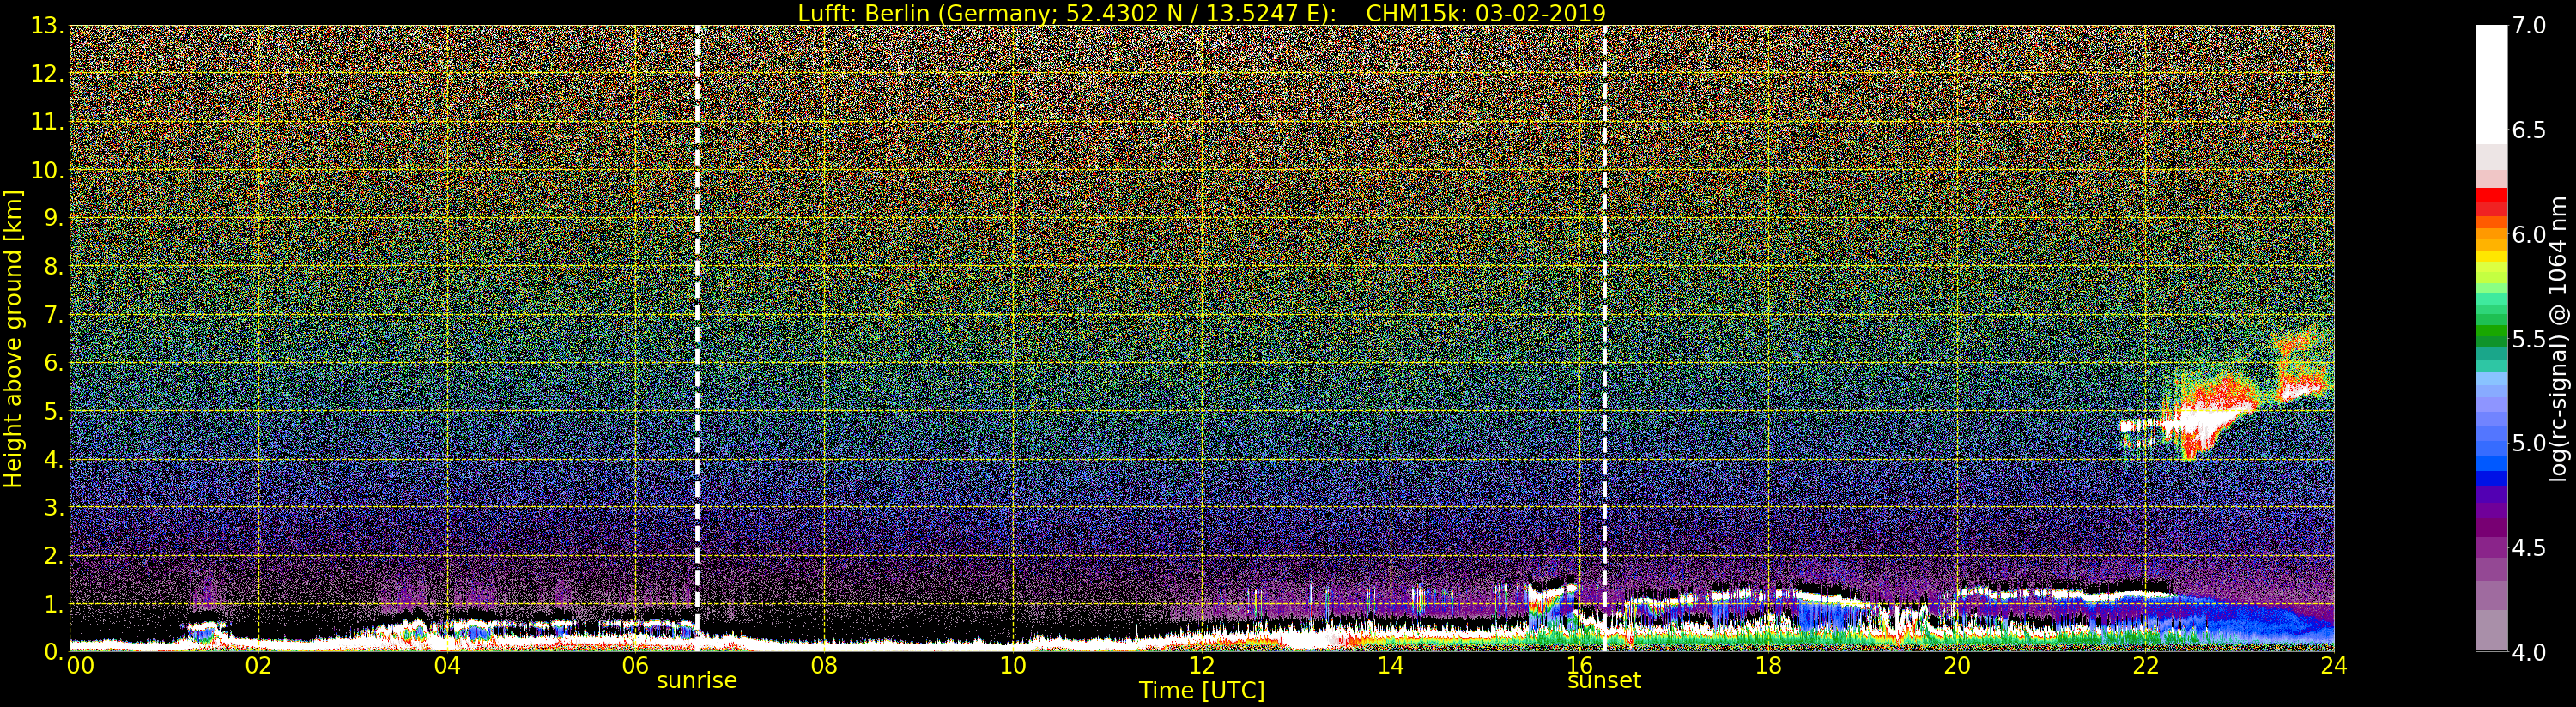Click the 18 hour tick on the time axis
The image size is (2576, 707).
click(x=1768, y=666)
